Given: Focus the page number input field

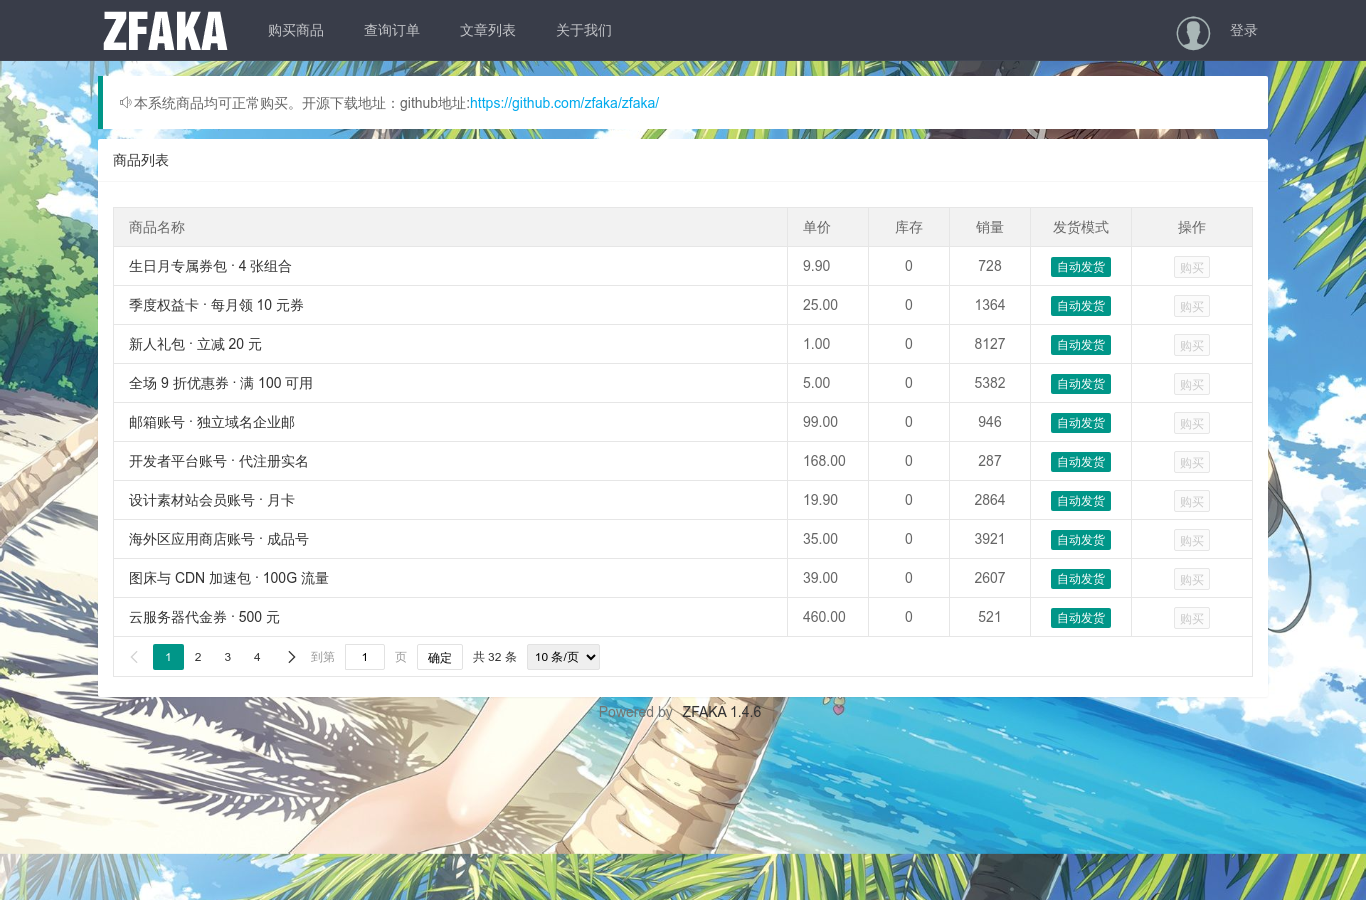Looking at the screenshot, I should pyautogui.click(x=365, y=657).
